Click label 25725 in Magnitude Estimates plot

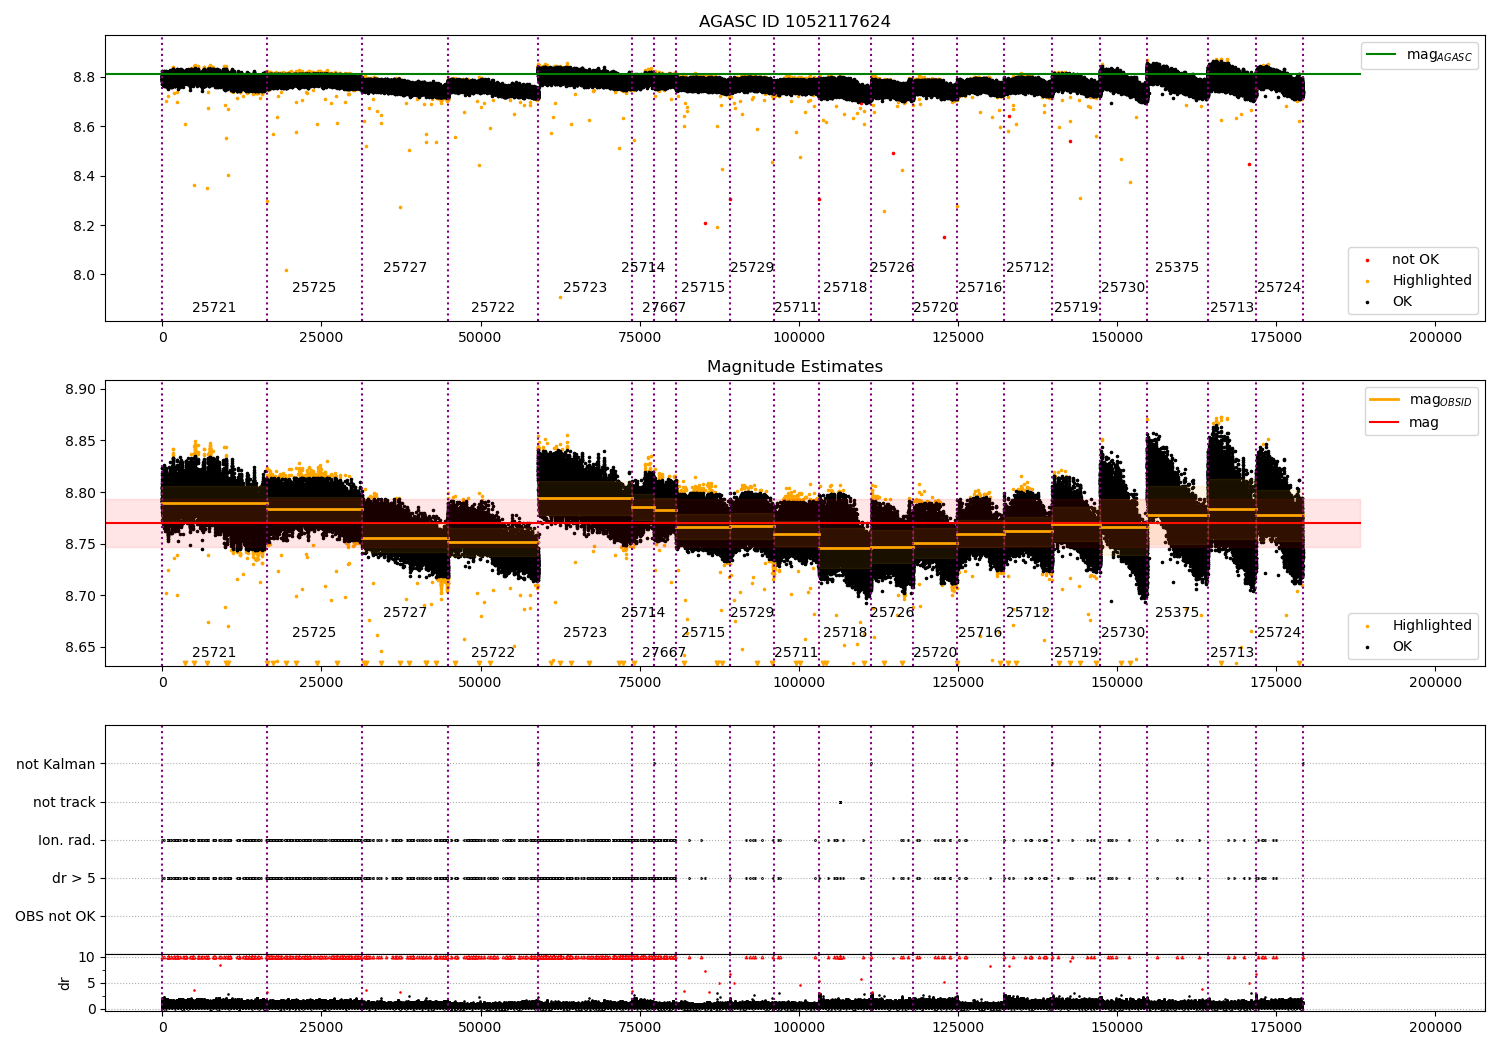pos(314,633)
